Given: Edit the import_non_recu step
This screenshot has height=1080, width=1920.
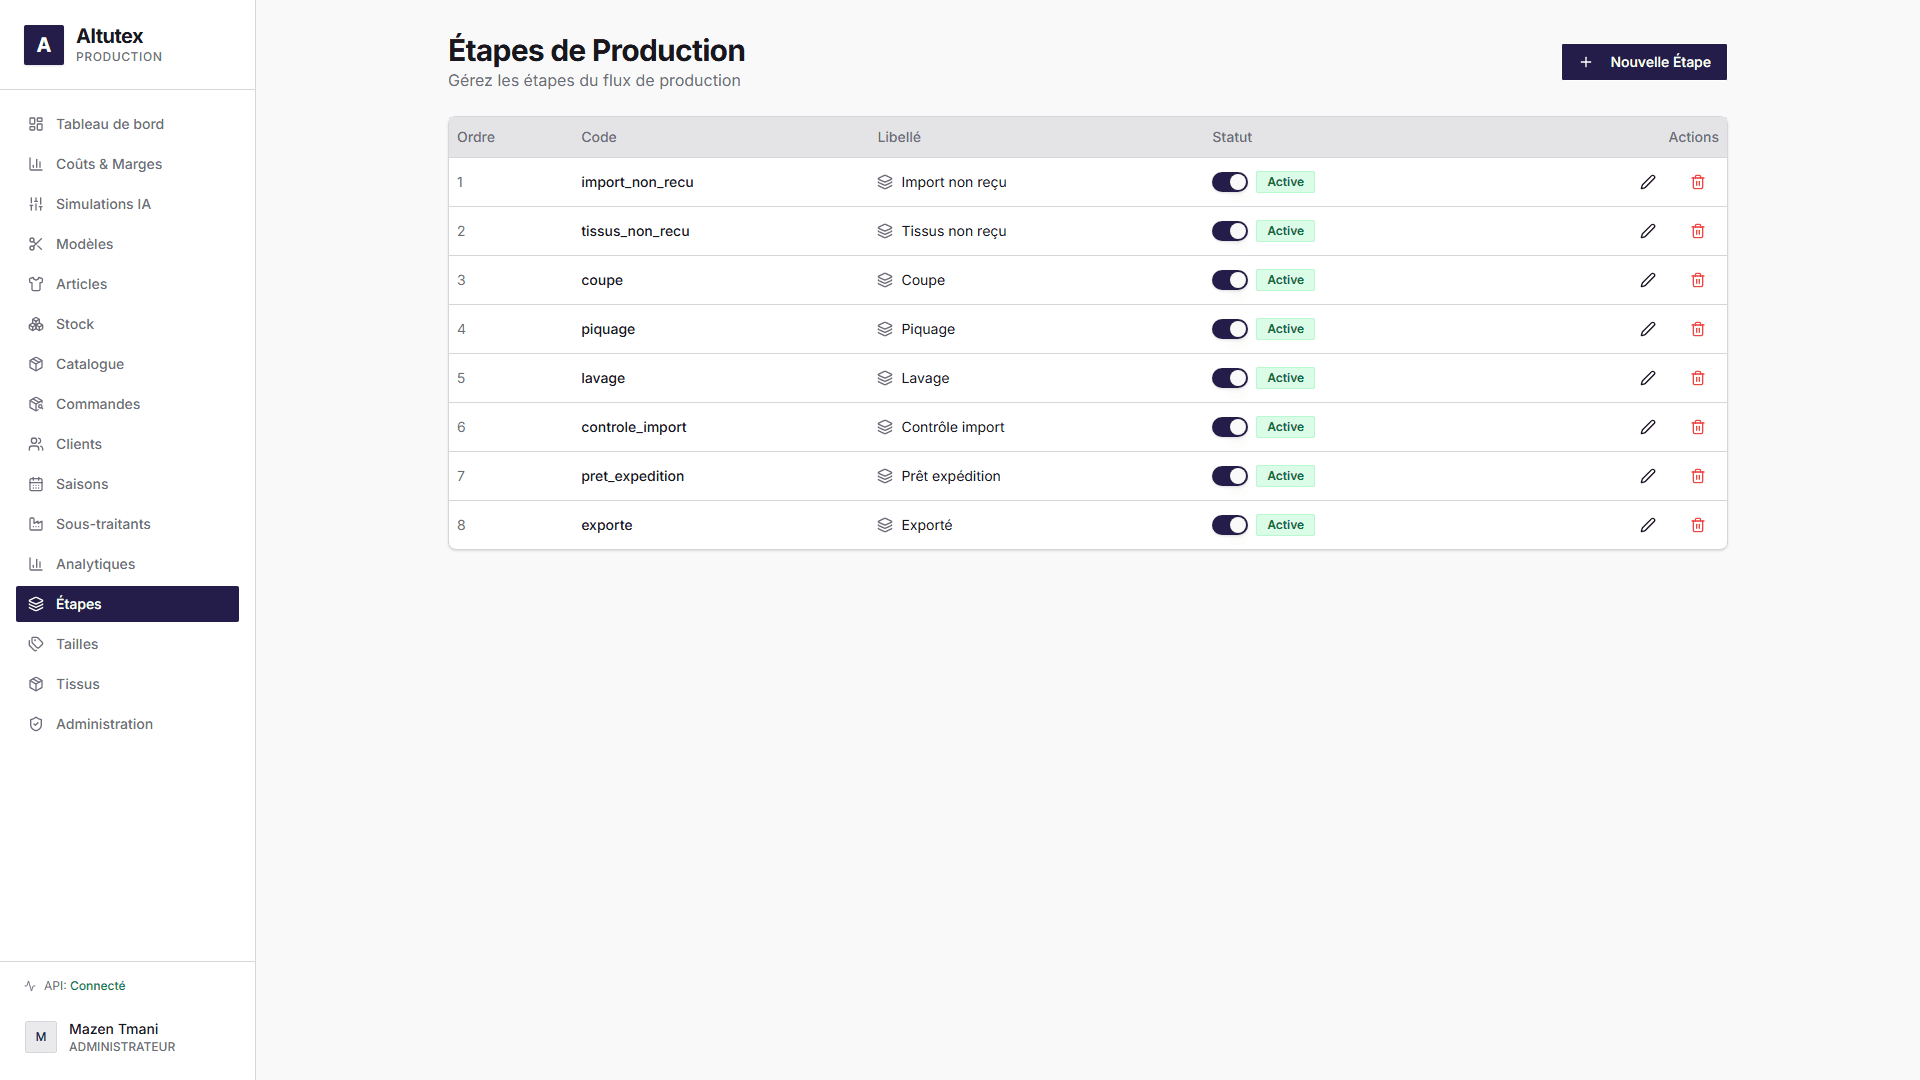Looking at the screenshot, I should pos(1648,182).
